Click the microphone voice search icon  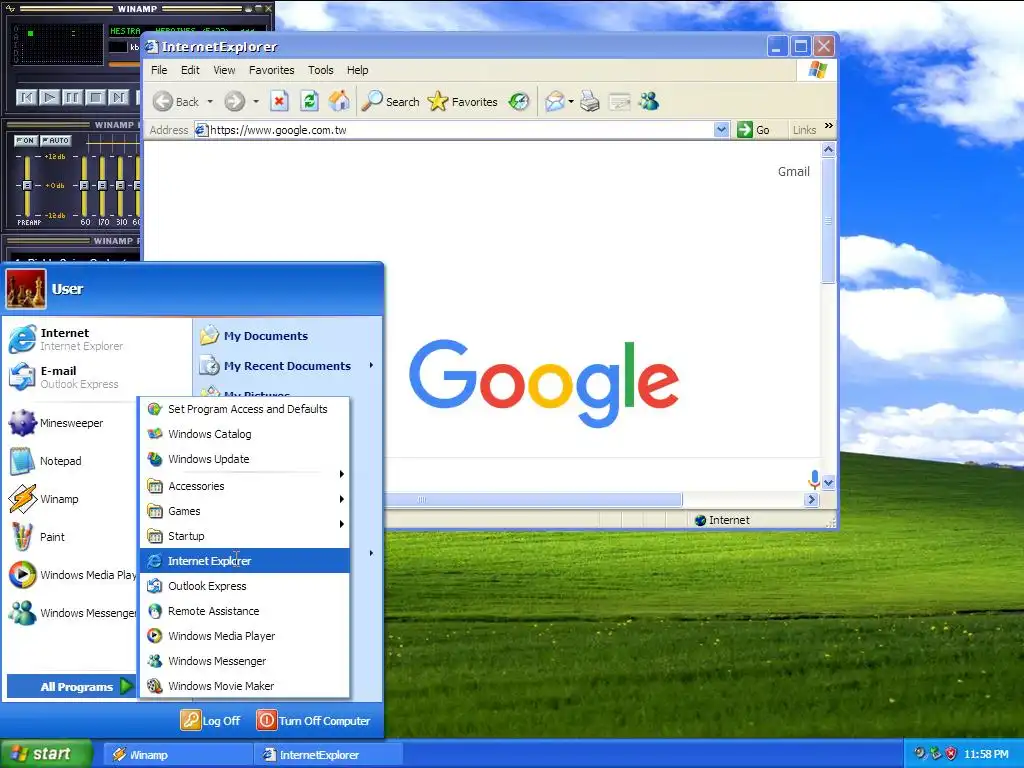pos(814,479)
